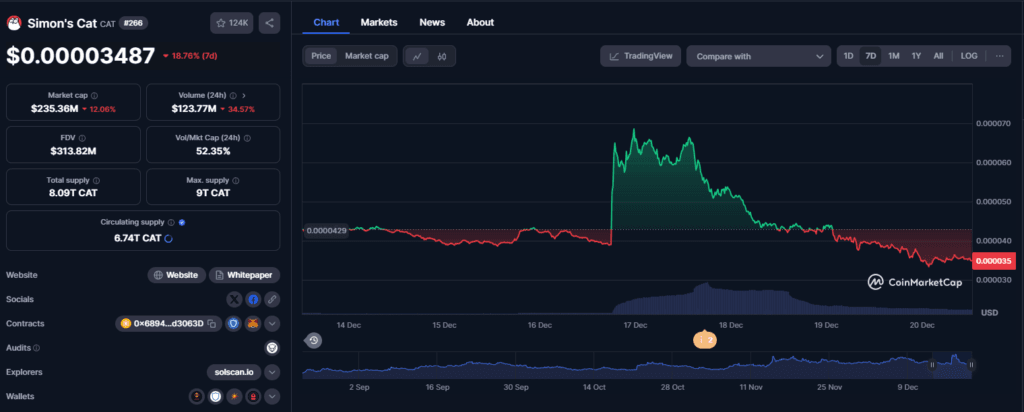
Task: Open the Whitepaper link
Action: tap(244, 275)
